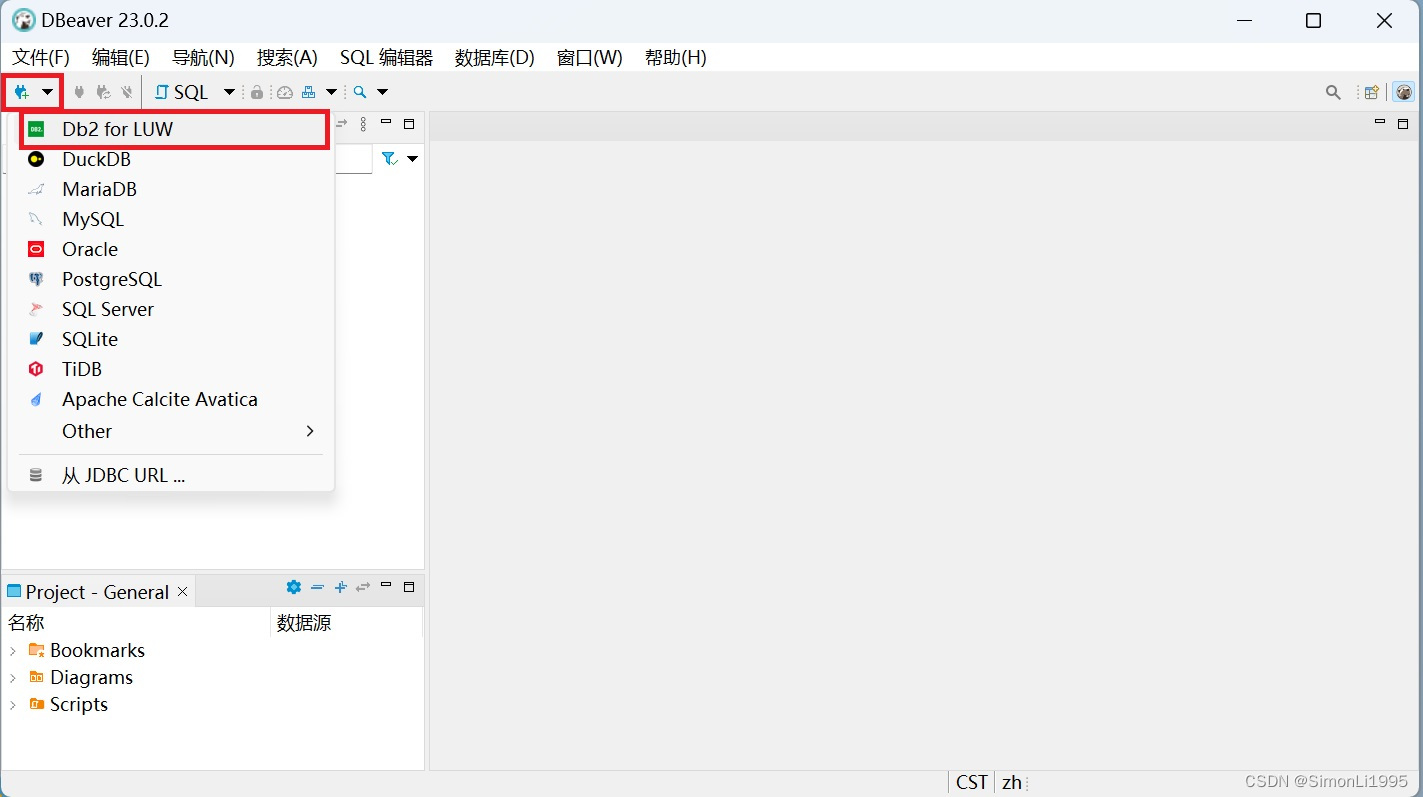Minimize the database navigator panel
Screen dimensions: 1423x797
[x=386, y=123]
